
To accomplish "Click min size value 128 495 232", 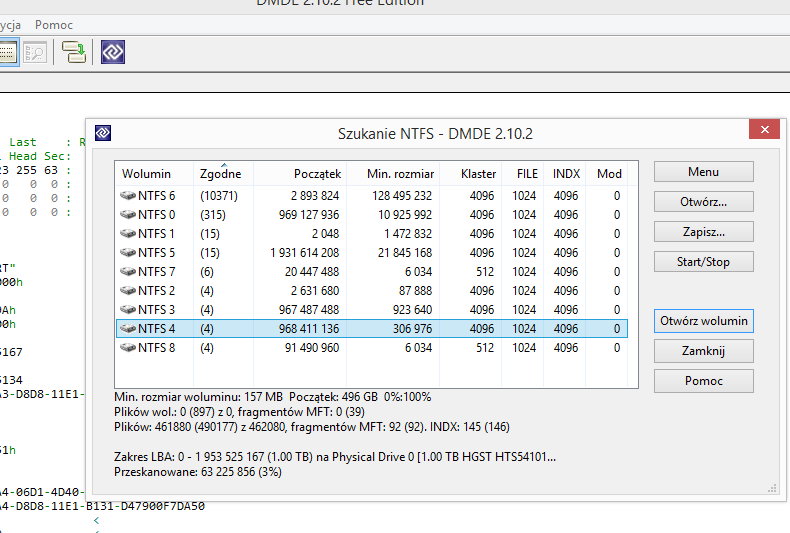I will [x=402, y=195].
